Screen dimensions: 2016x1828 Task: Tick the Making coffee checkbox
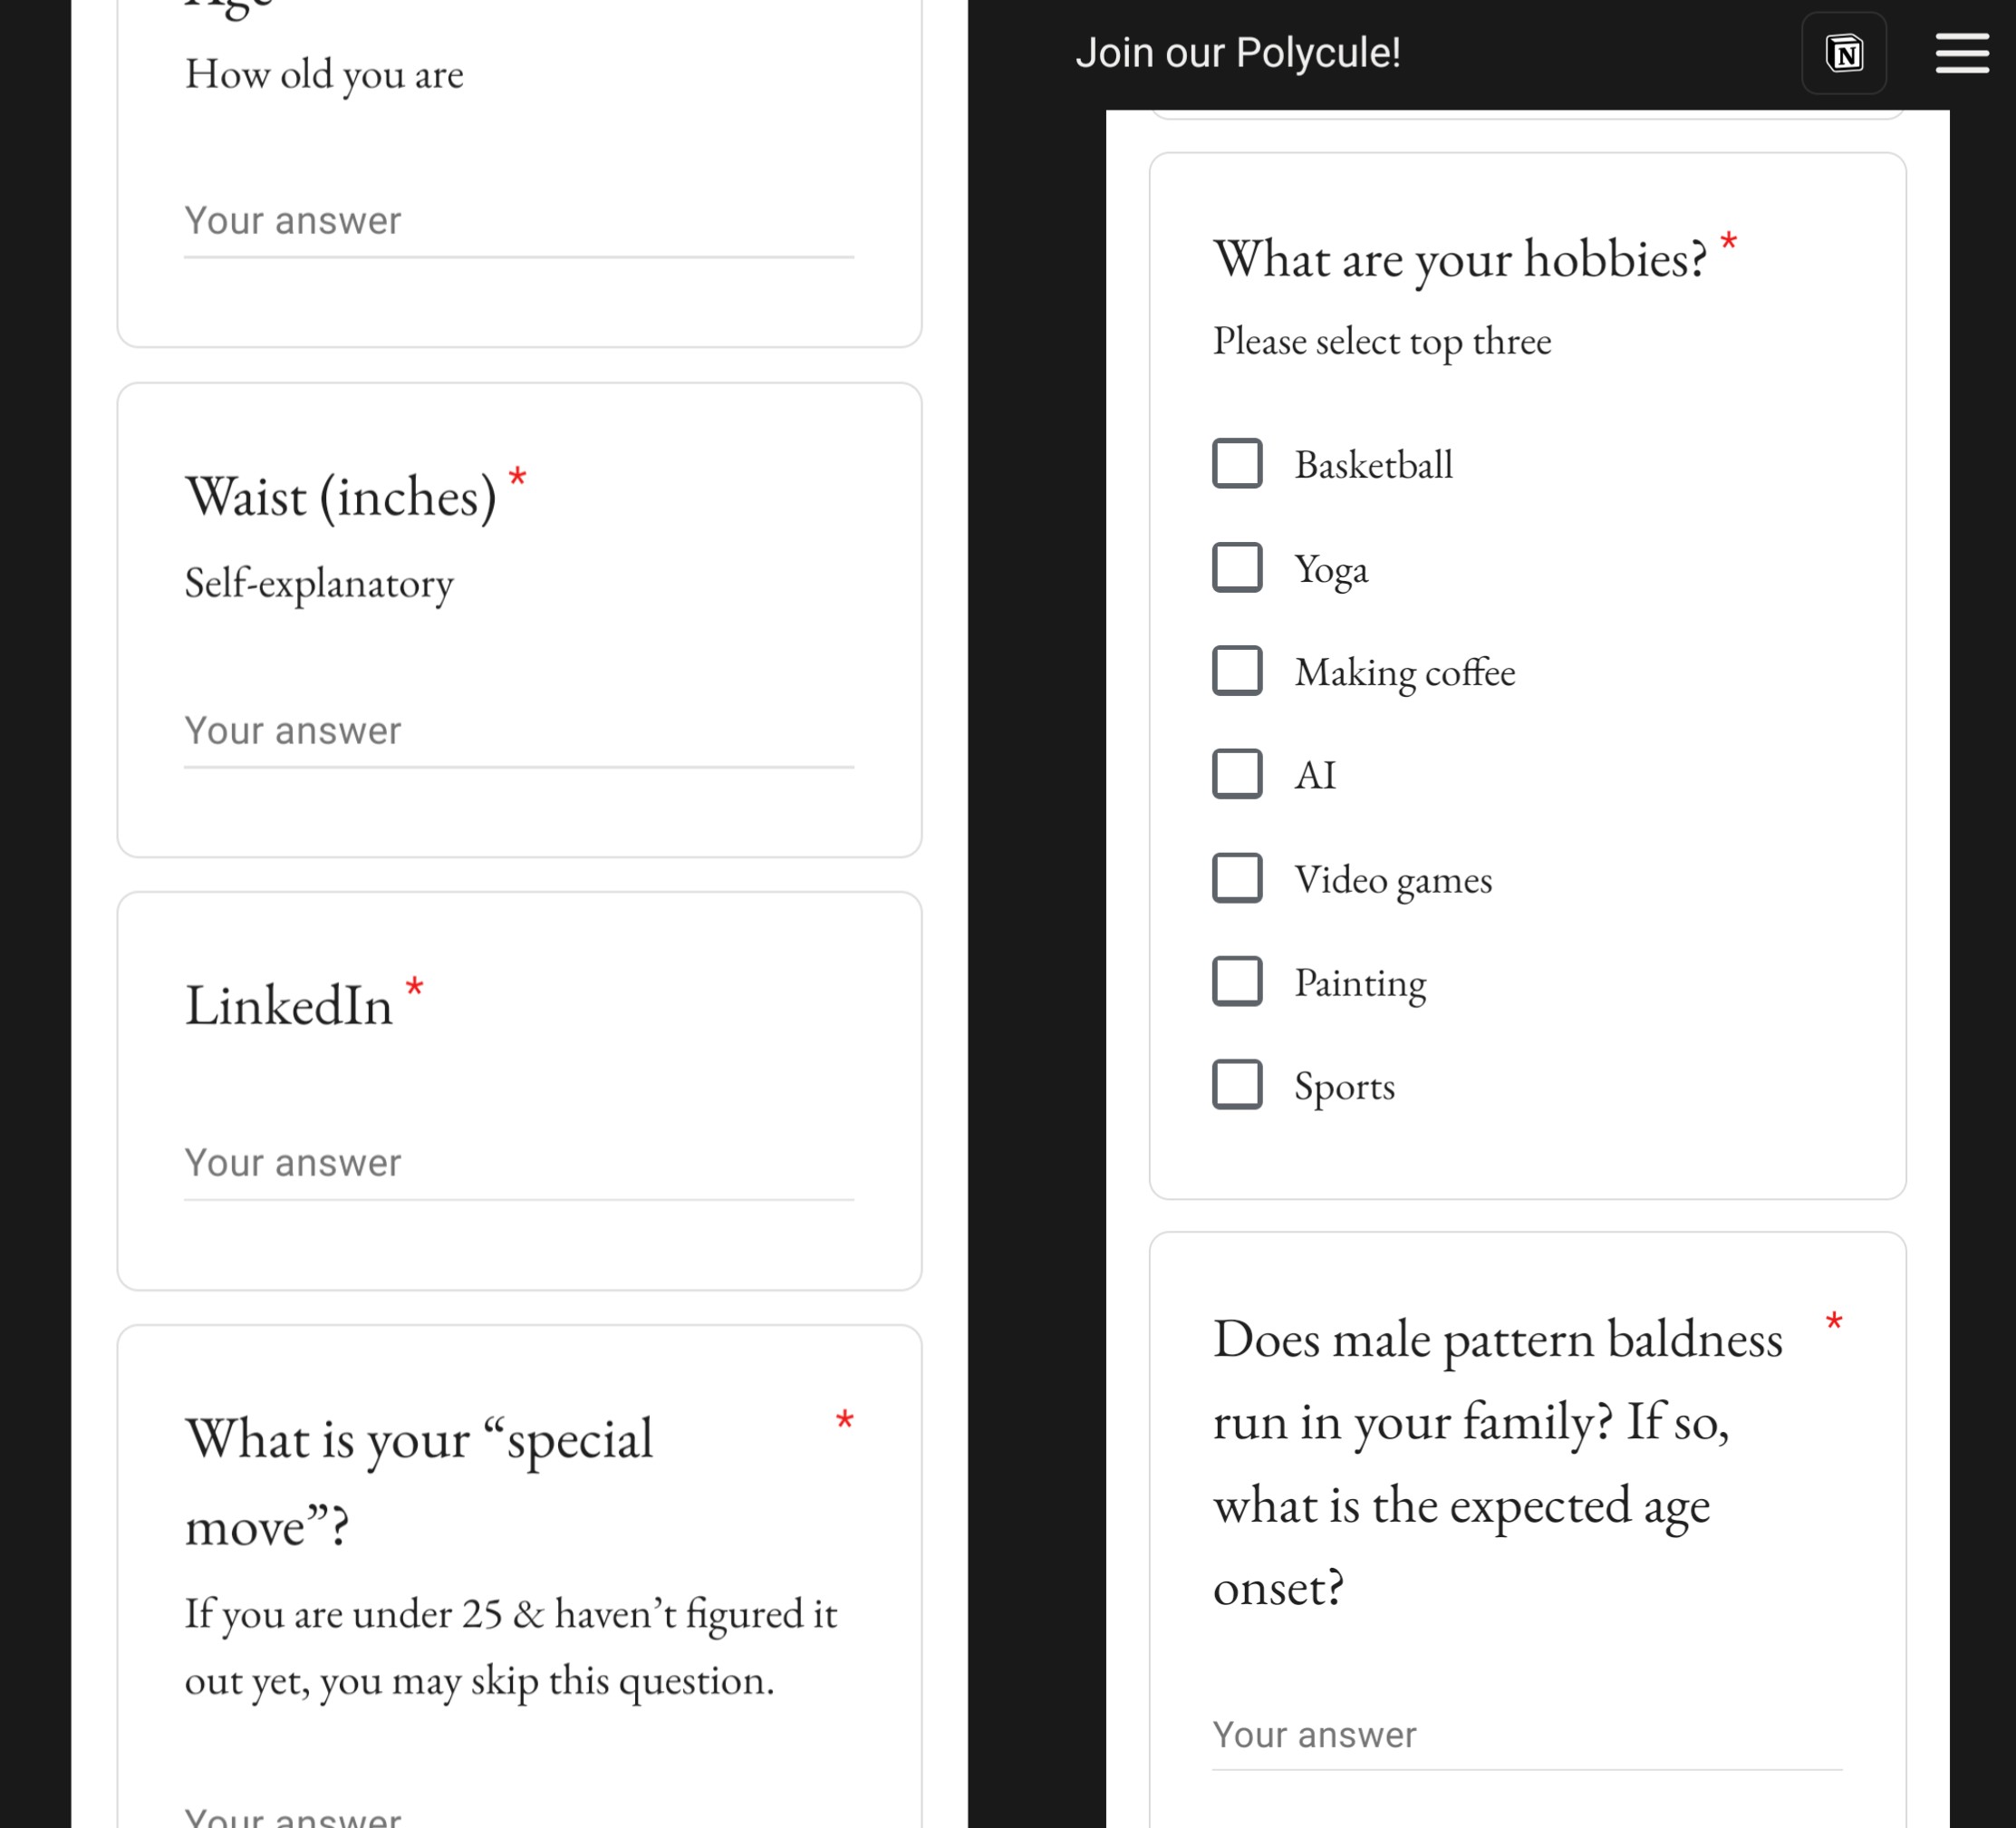(x=1237, y=670)
